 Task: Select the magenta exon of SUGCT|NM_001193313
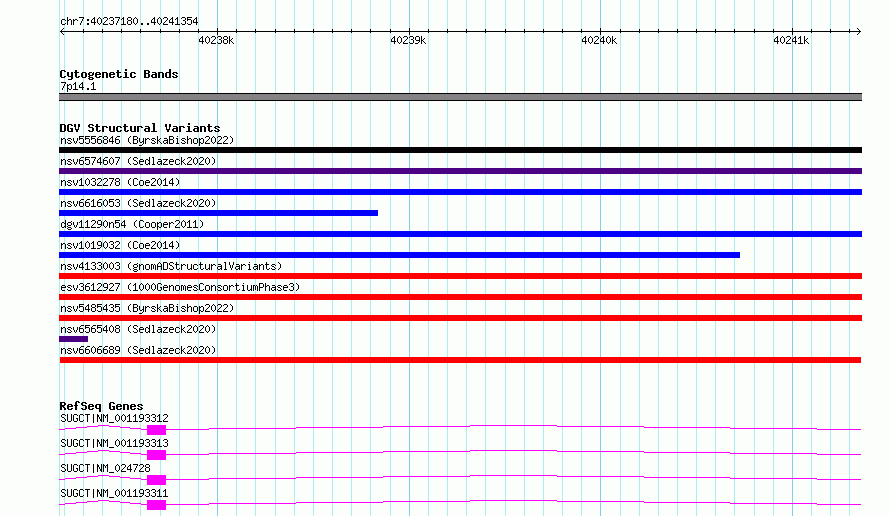pyautogui.click(x=156, y=455)
